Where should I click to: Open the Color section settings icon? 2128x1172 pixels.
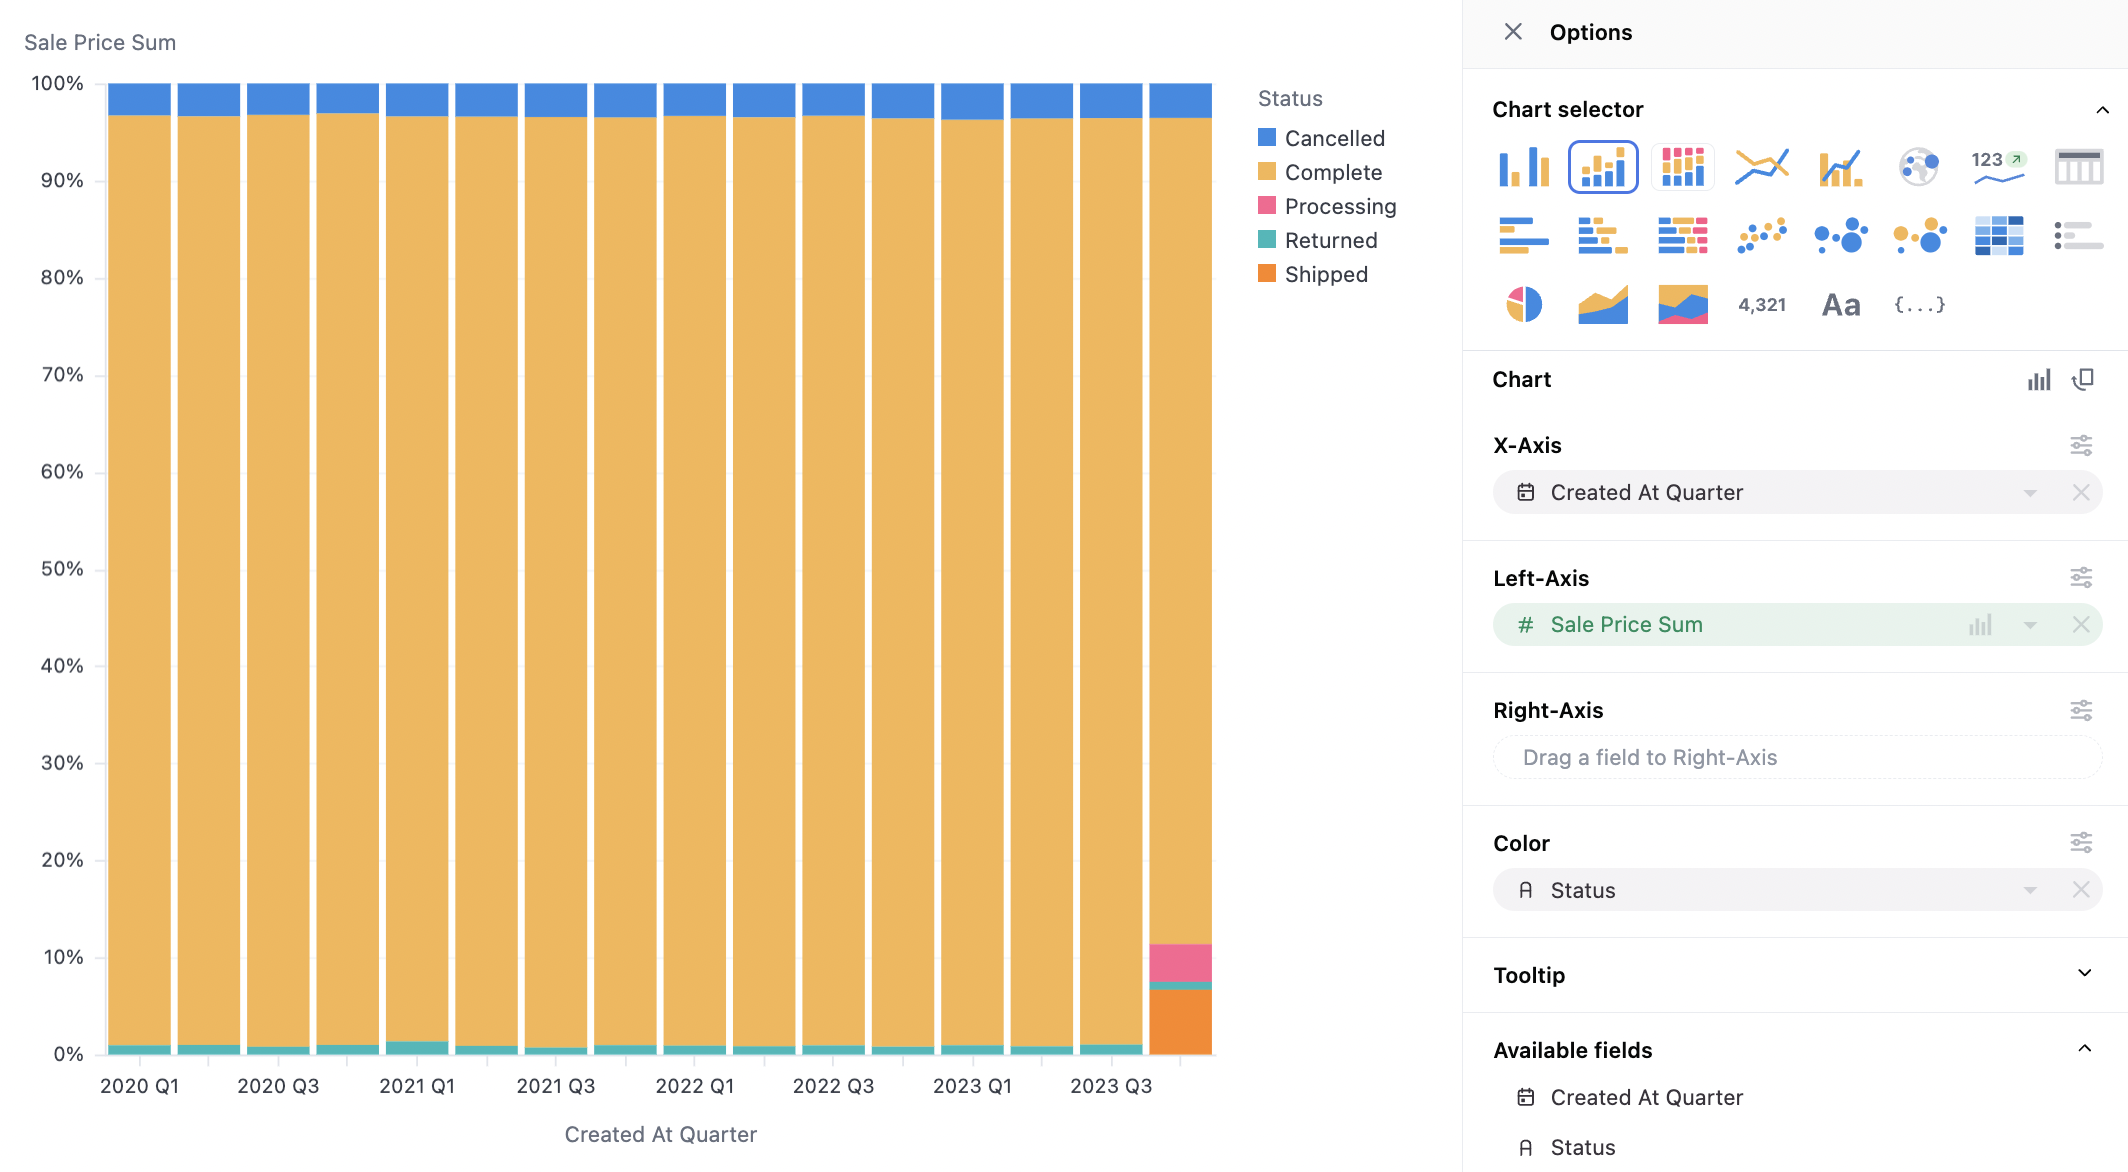click(2080, 843)
